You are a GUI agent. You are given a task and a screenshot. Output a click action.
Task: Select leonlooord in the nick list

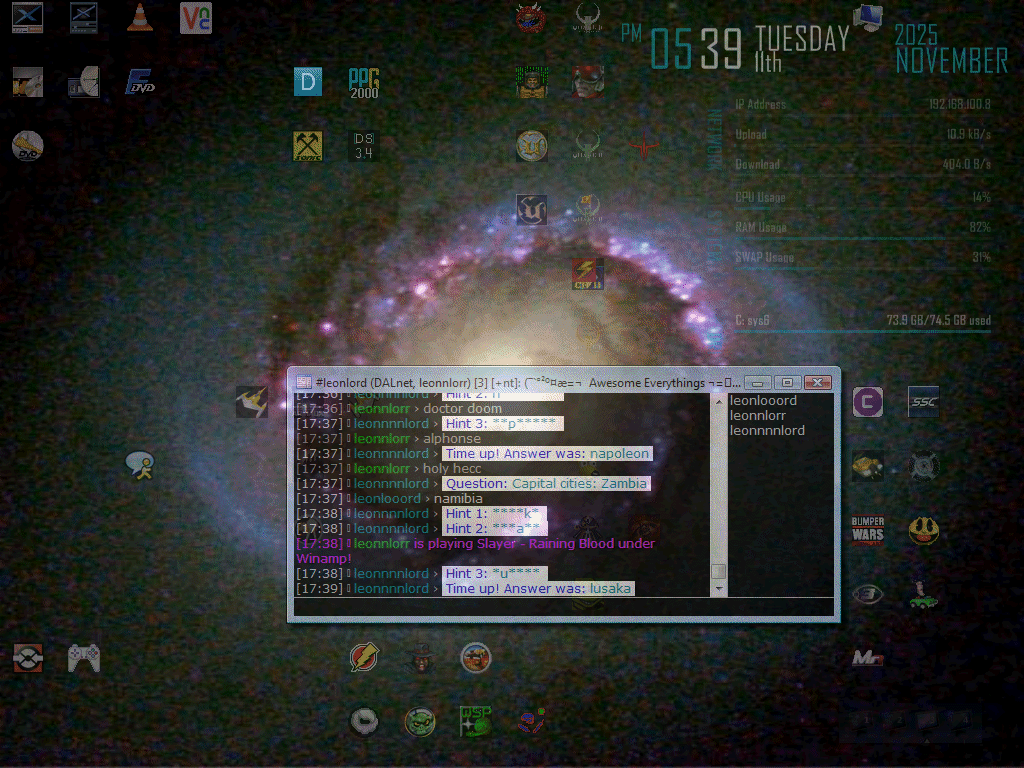click(763, 401)
